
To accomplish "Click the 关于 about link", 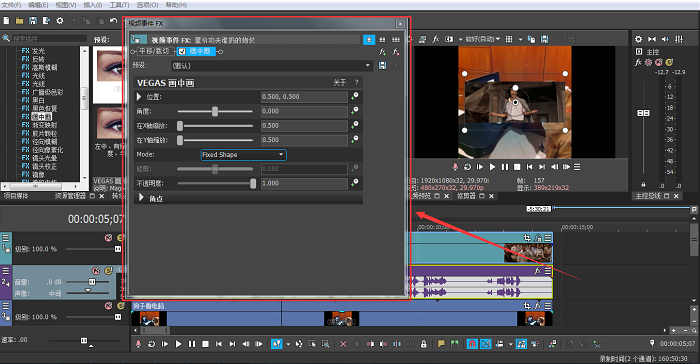I will [339, 83].
